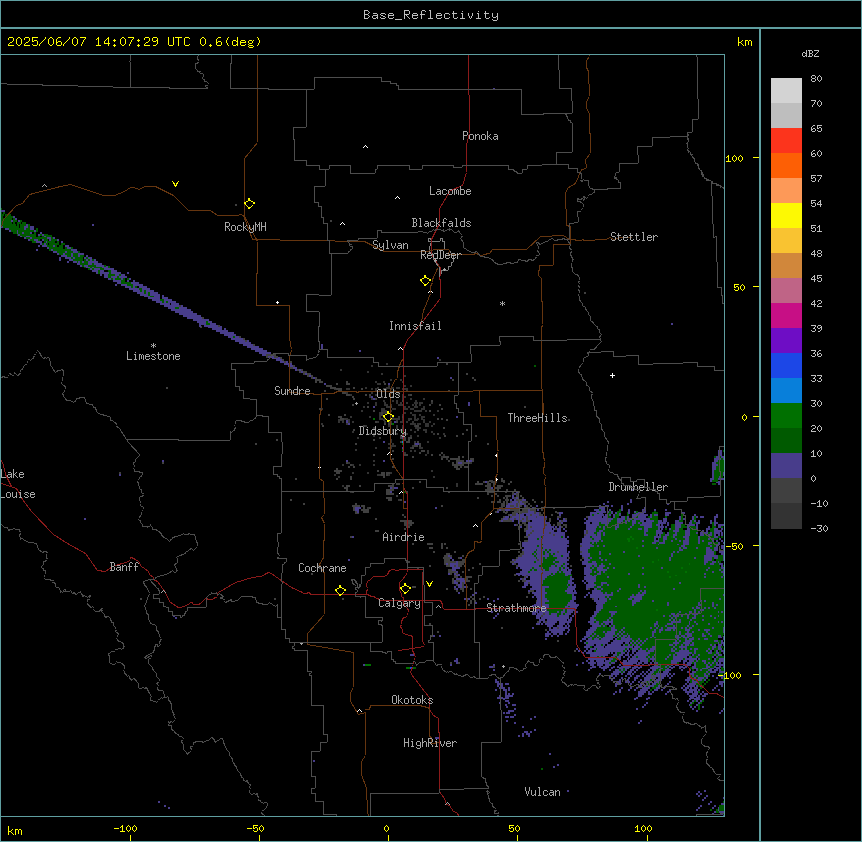
Task: Pick the red legend swatch below 65
Action: pos(786,140)
